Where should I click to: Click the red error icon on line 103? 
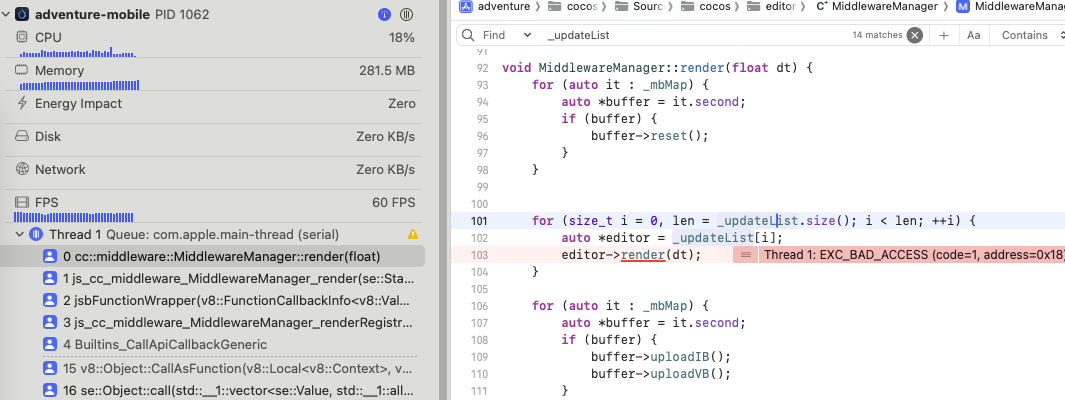pyautogui.click(x=745, y=255)
